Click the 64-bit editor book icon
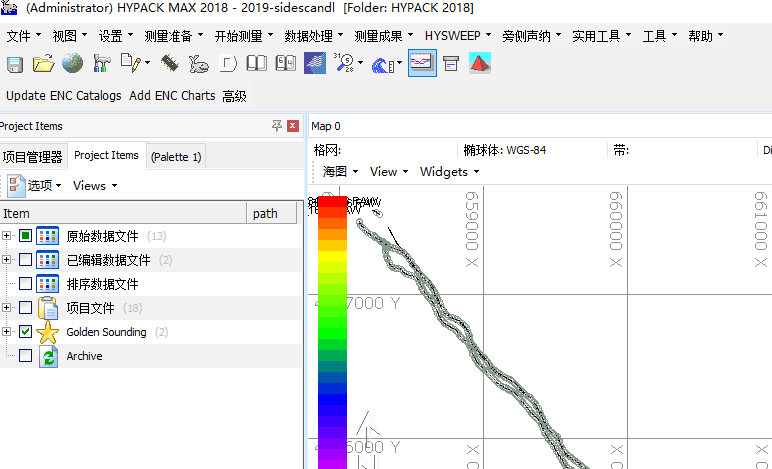Image resolution: width=772 pixels, height=469 pixels. click(286, 63)
